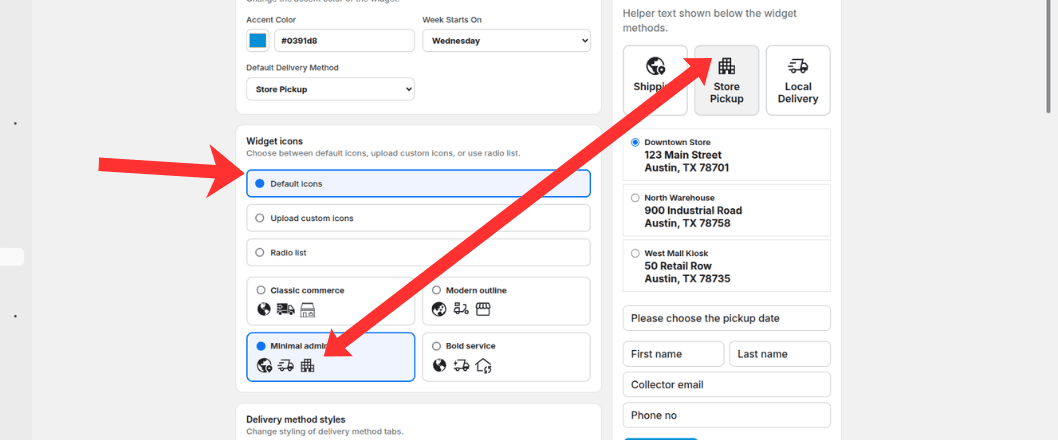The width and height of the screenshot is (1058, 440).
Task: Click the Classic commerce storefront icon
Action: (x=308, y=310)
